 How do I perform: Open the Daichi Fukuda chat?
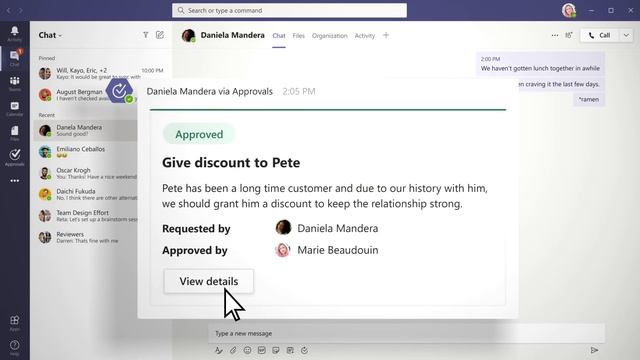click(86, 194)
